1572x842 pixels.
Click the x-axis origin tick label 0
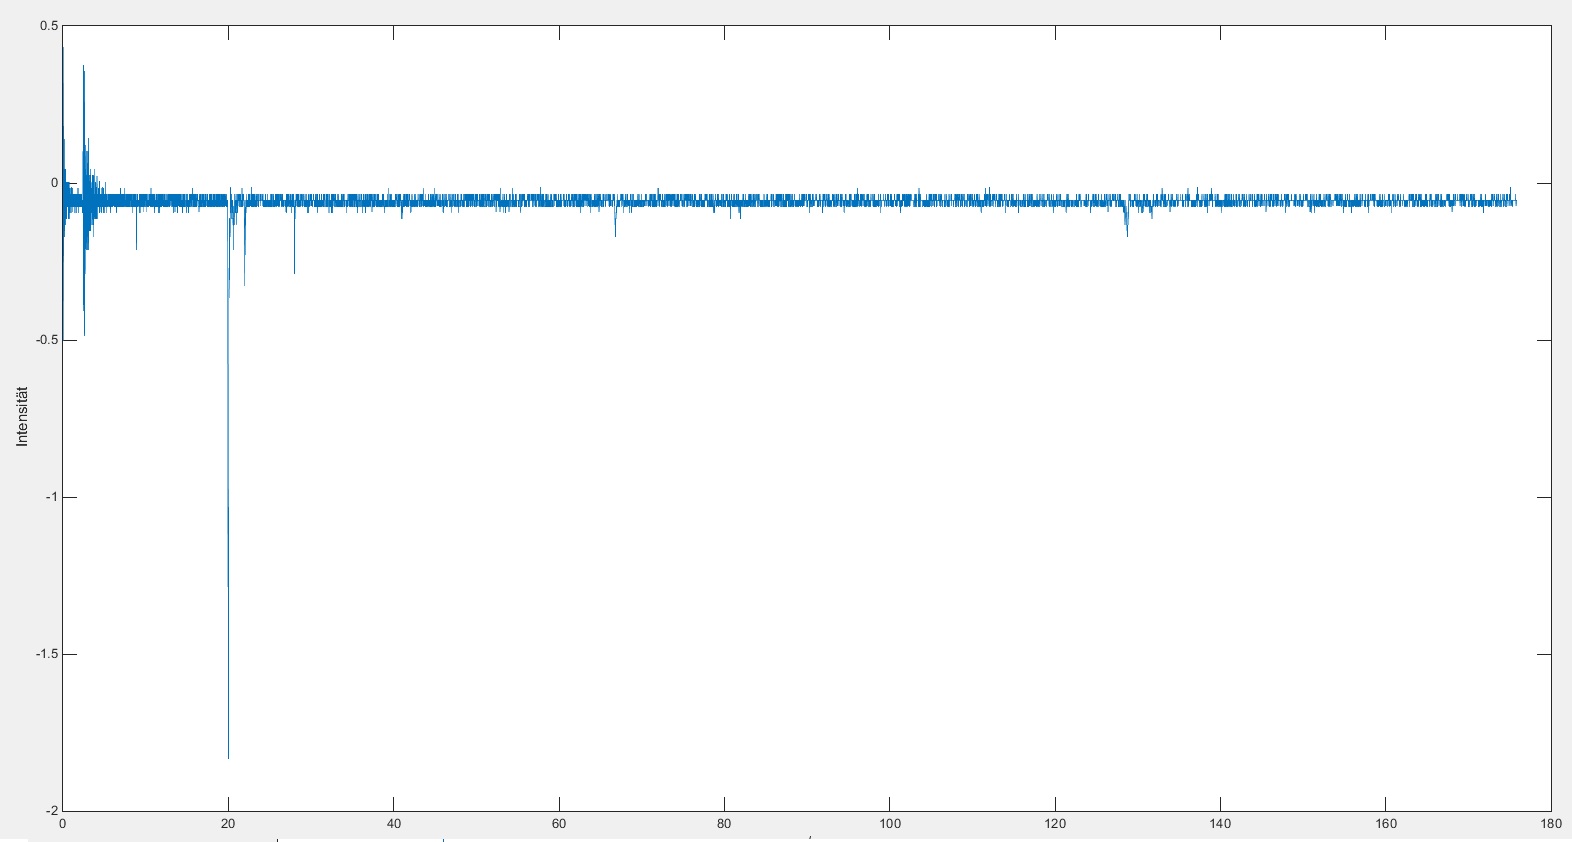click(62, 824)
